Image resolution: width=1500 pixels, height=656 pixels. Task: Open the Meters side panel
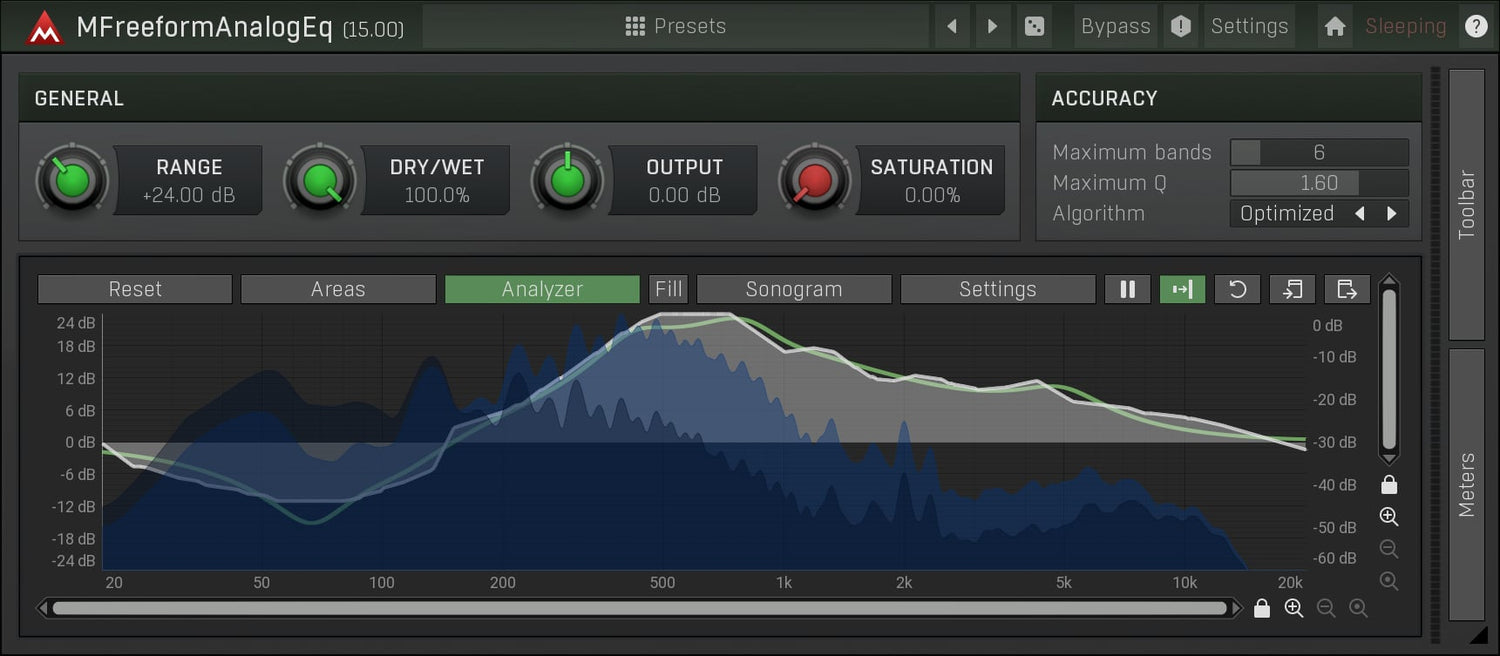1466,484
